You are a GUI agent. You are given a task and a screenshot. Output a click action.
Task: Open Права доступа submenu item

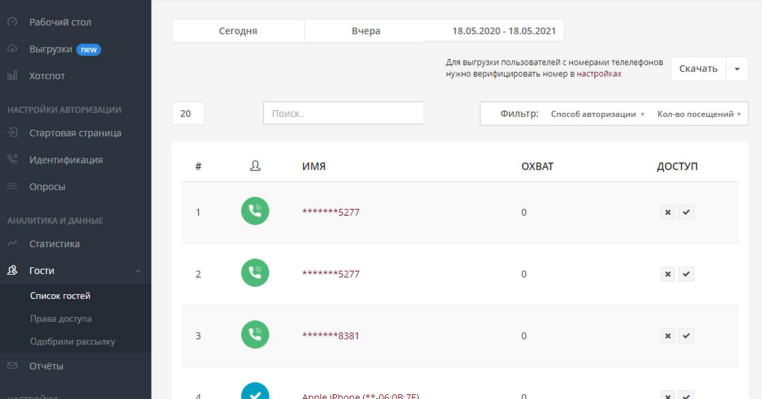pos(61,319)
